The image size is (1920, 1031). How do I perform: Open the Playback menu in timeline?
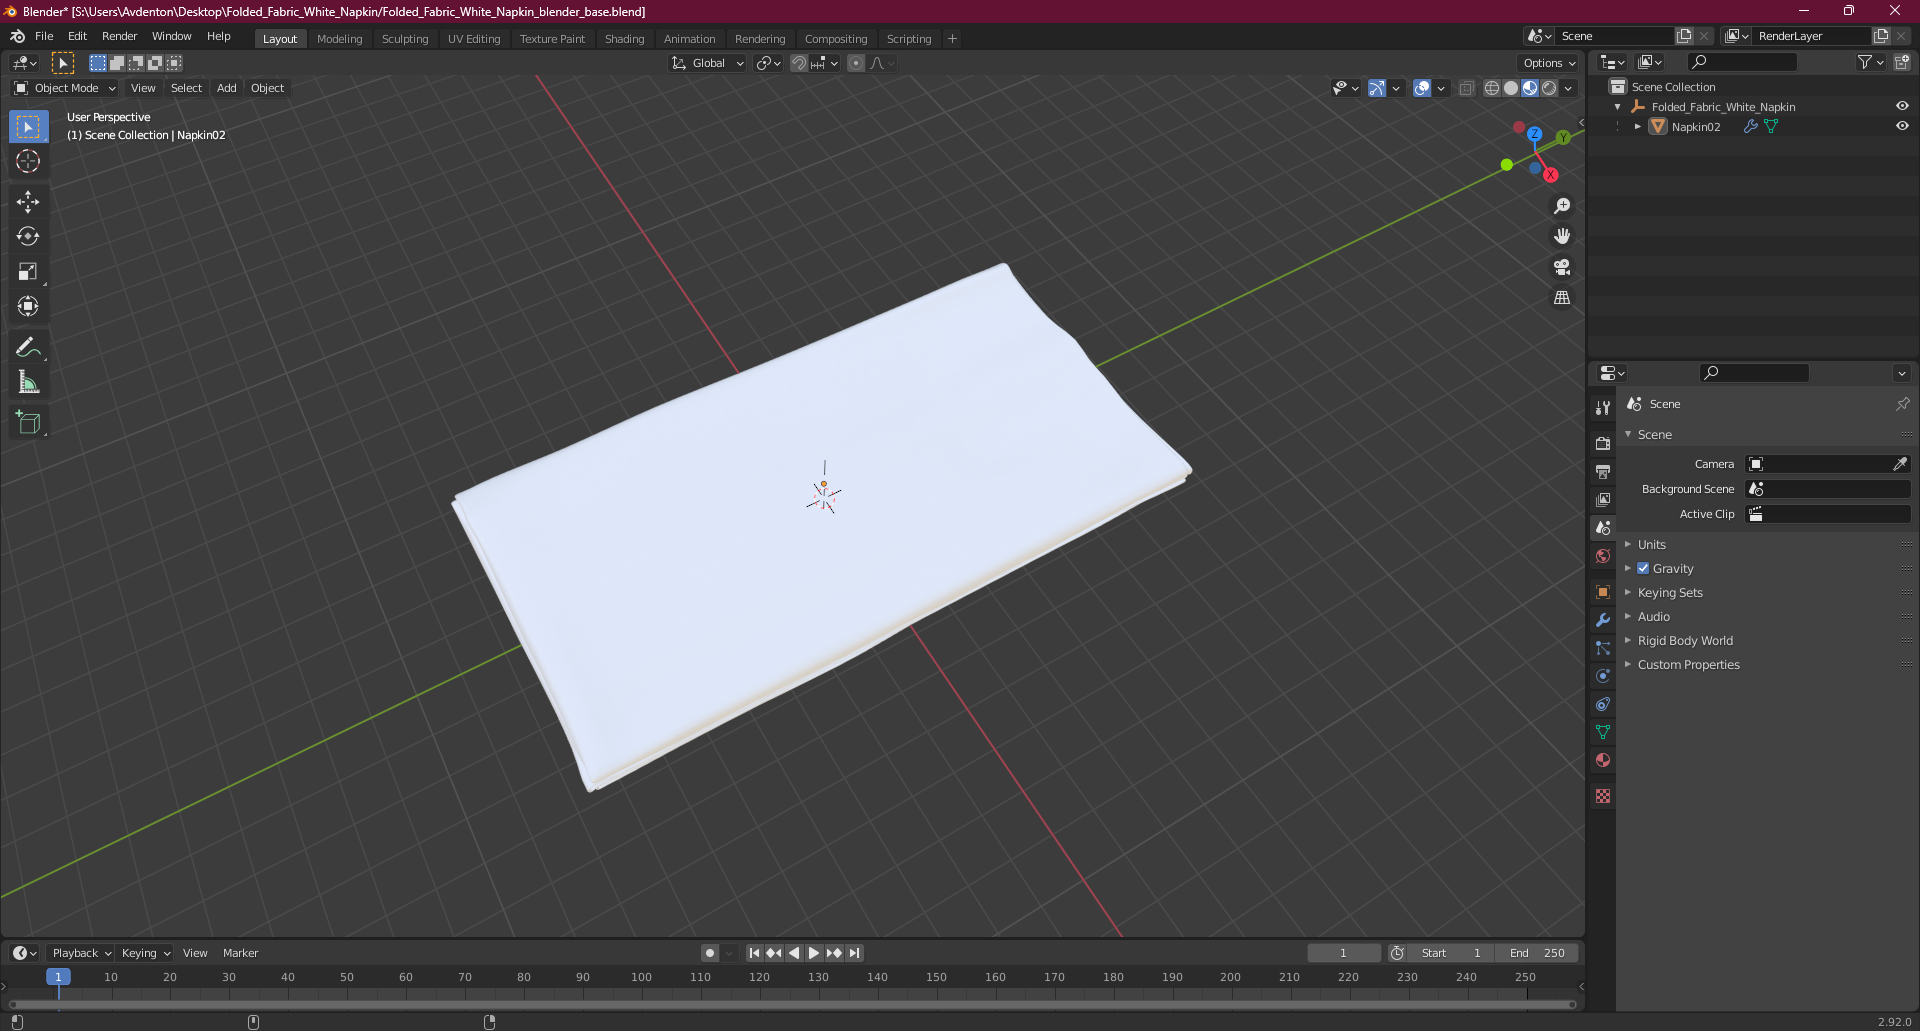point(81,953)
